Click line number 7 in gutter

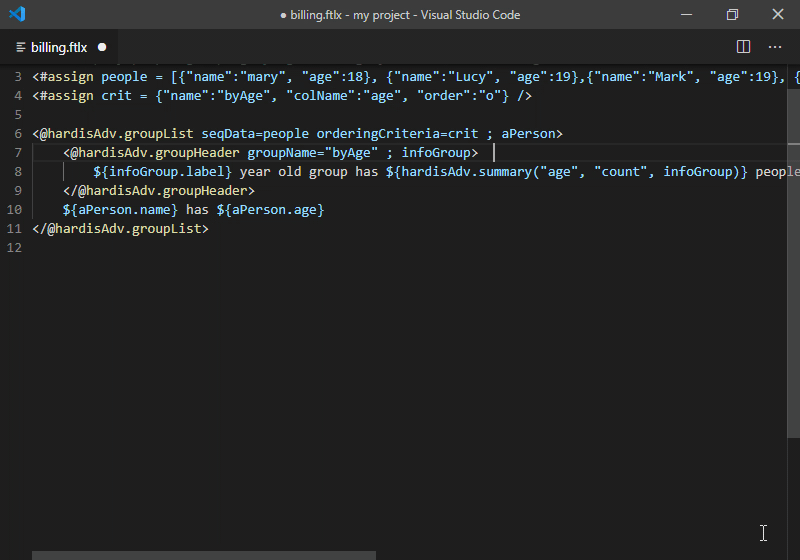coord(18,153)
